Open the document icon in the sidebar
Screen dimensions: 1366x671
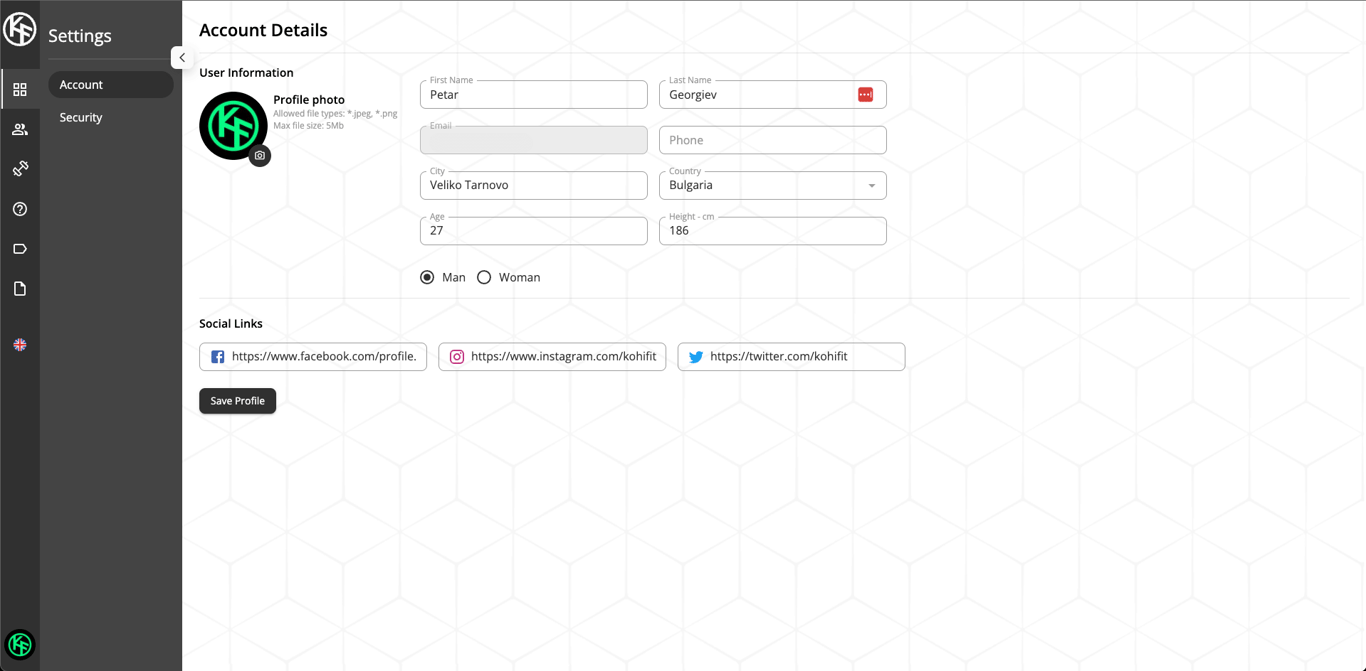[x=20, y=288]
